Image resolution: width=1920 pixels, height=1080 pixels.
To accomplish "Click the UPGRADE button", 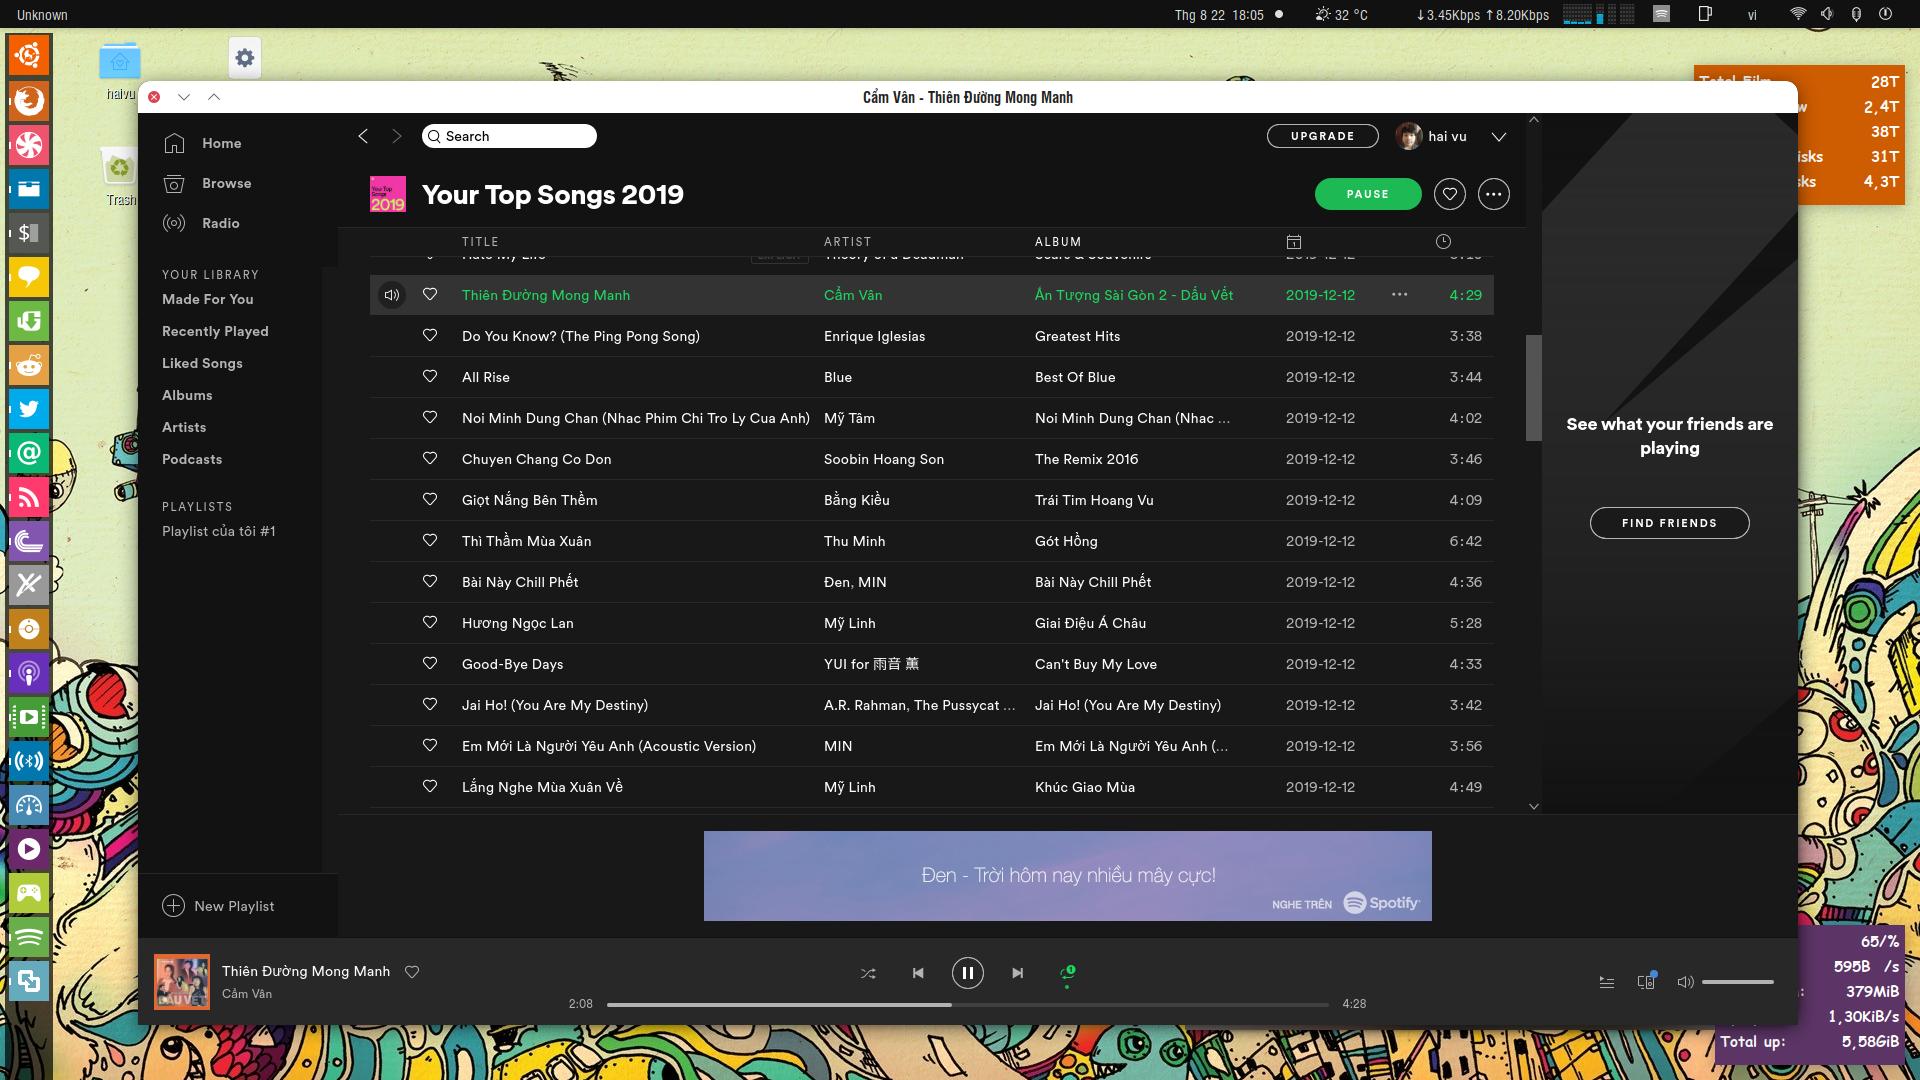I will pyautogui.click(x=1323, y=136).
